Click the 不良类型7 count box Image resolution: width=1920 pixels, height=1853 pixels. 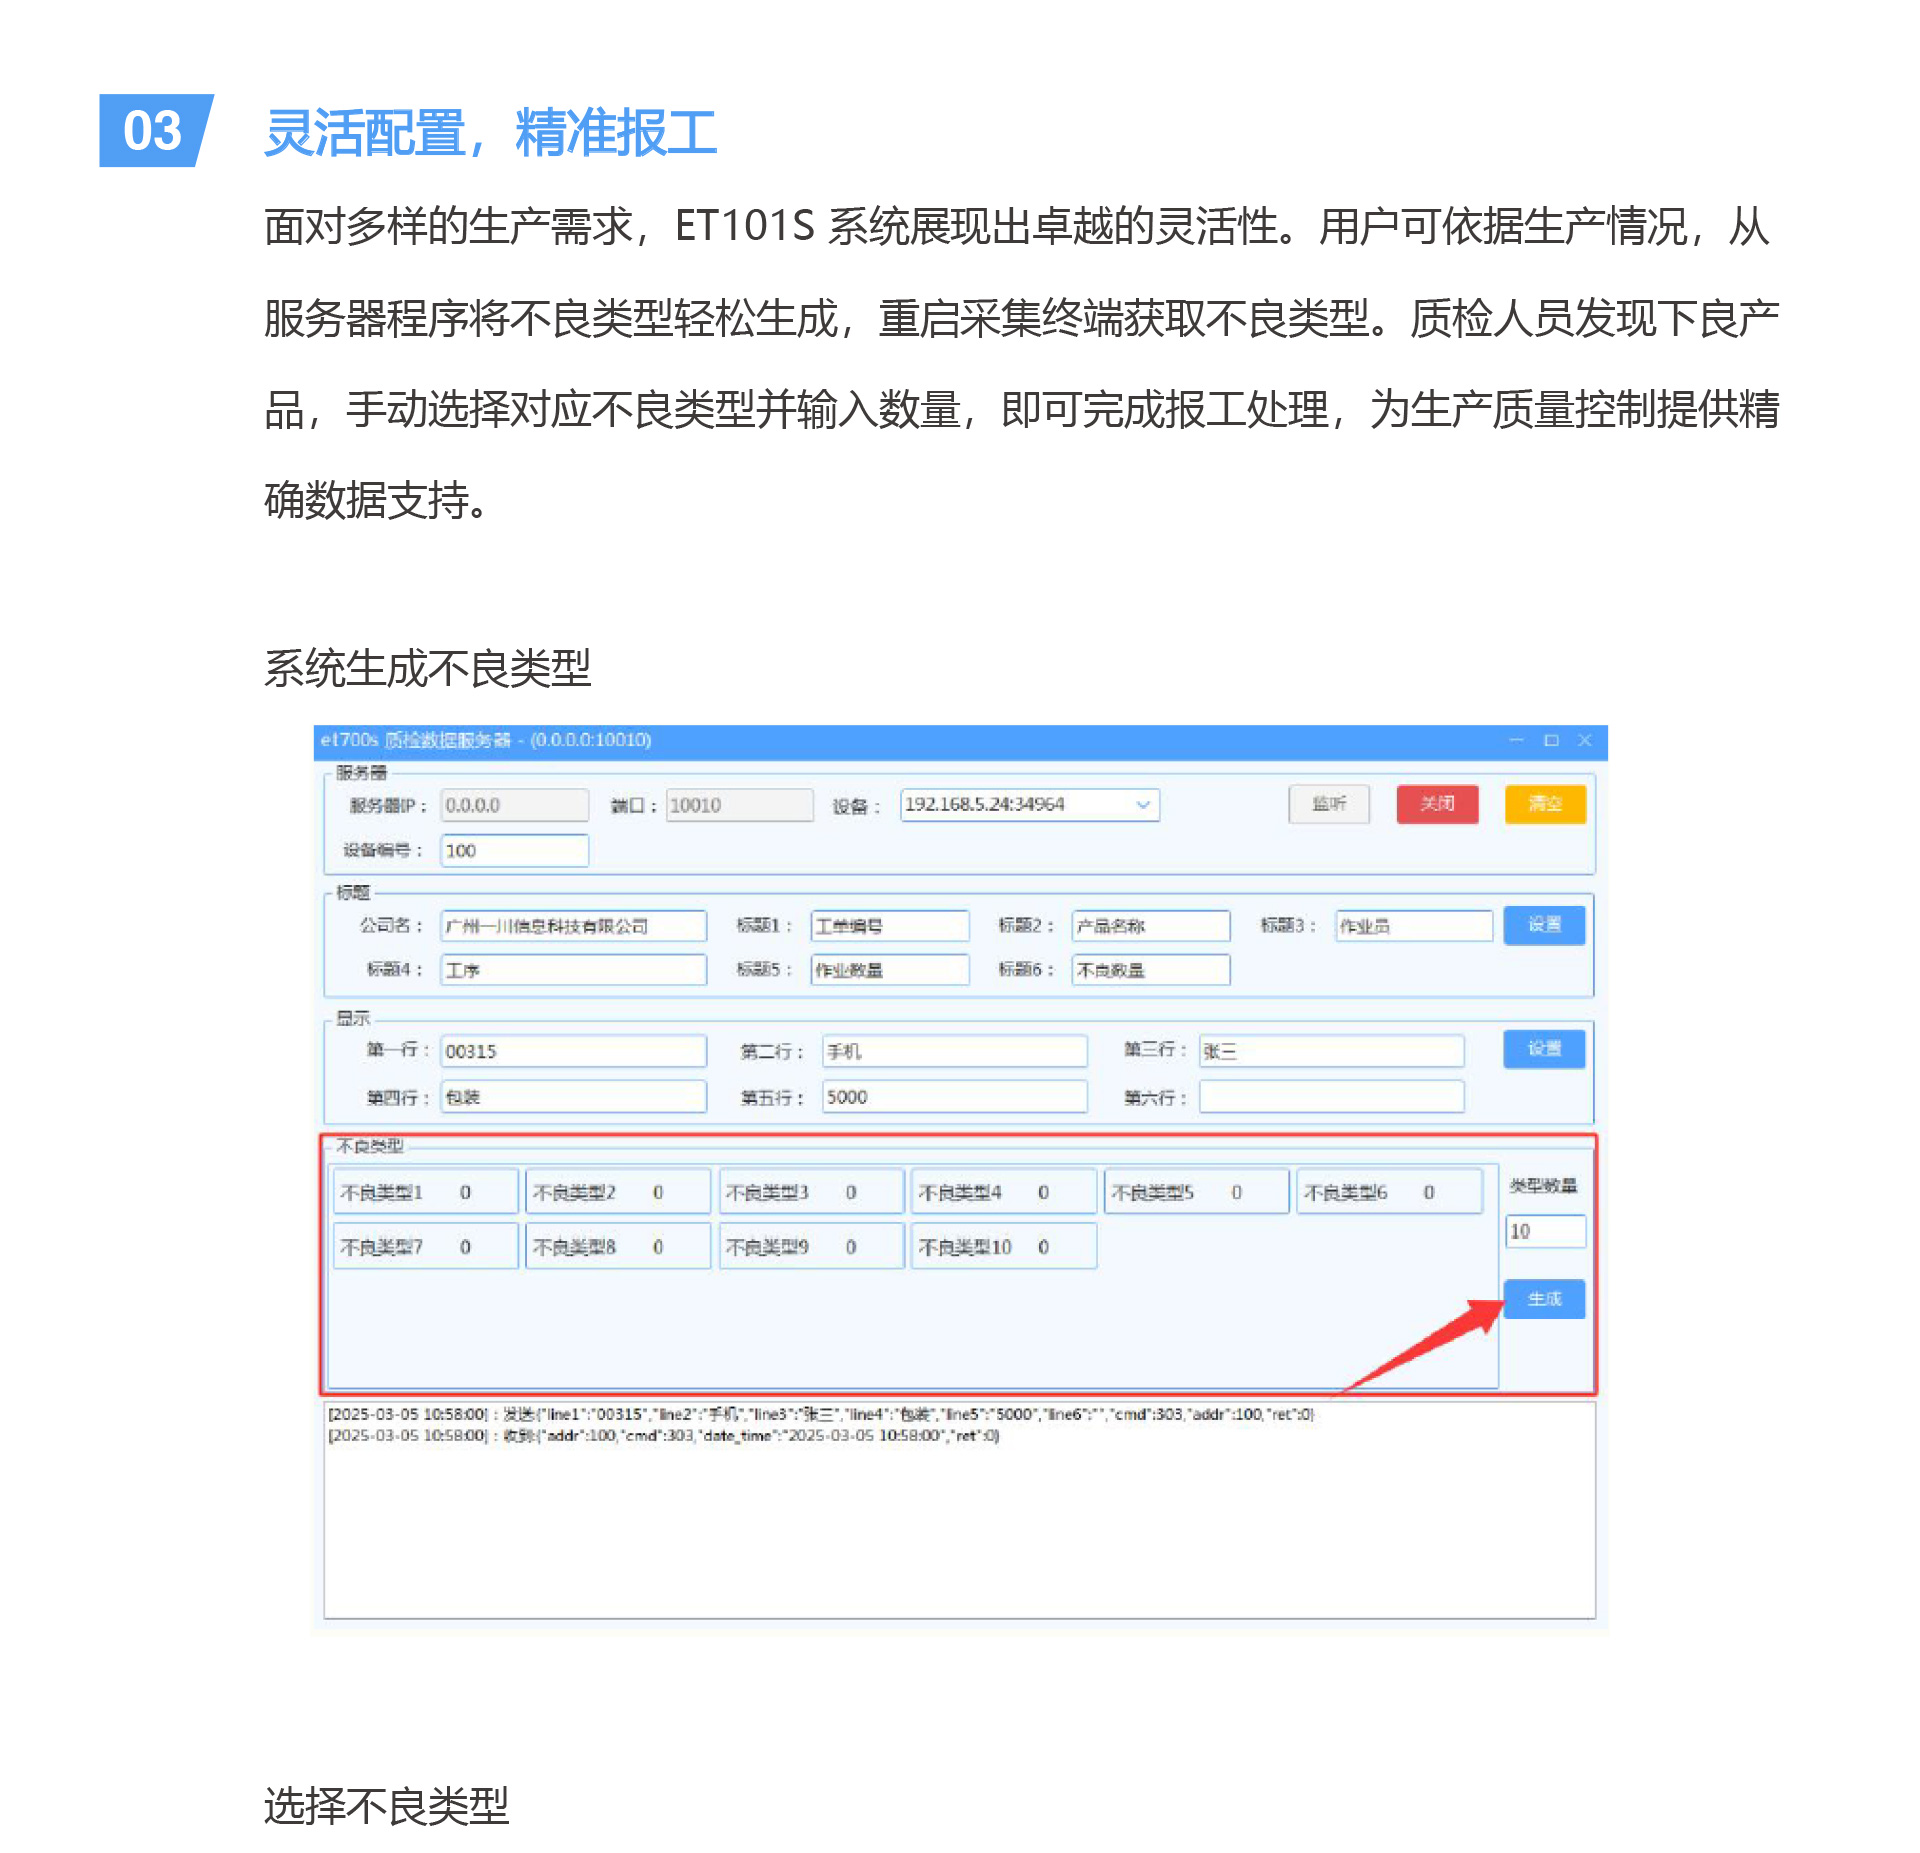coord(426,1247)
